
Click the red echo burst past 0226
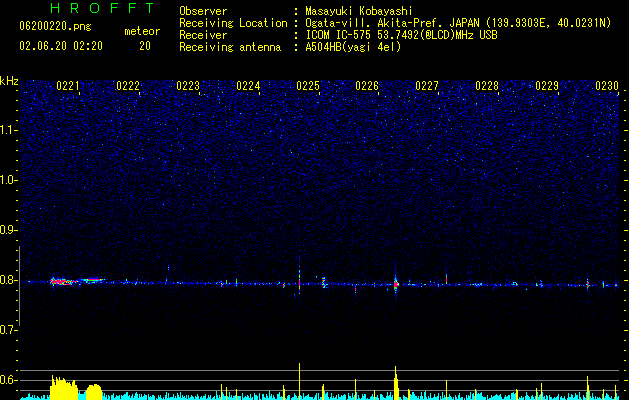click(x=396, y=284)
